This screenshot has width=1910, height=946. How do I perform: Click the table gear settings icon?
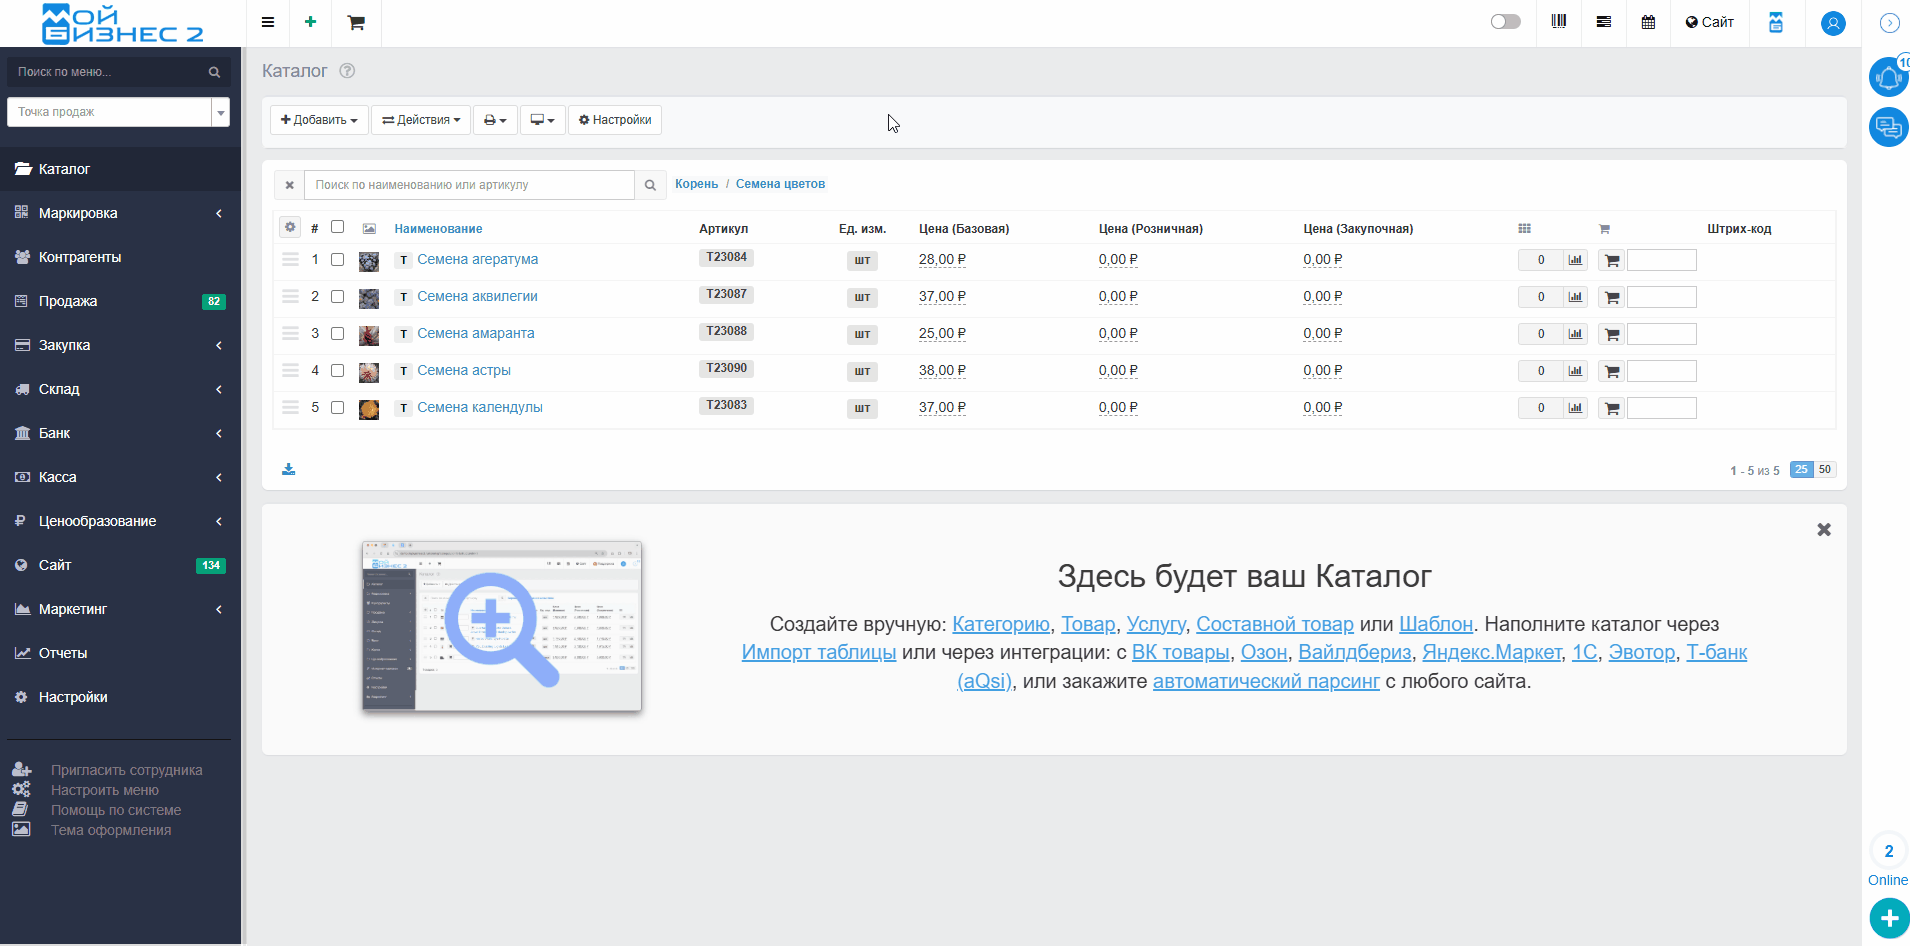coord(290,227)
